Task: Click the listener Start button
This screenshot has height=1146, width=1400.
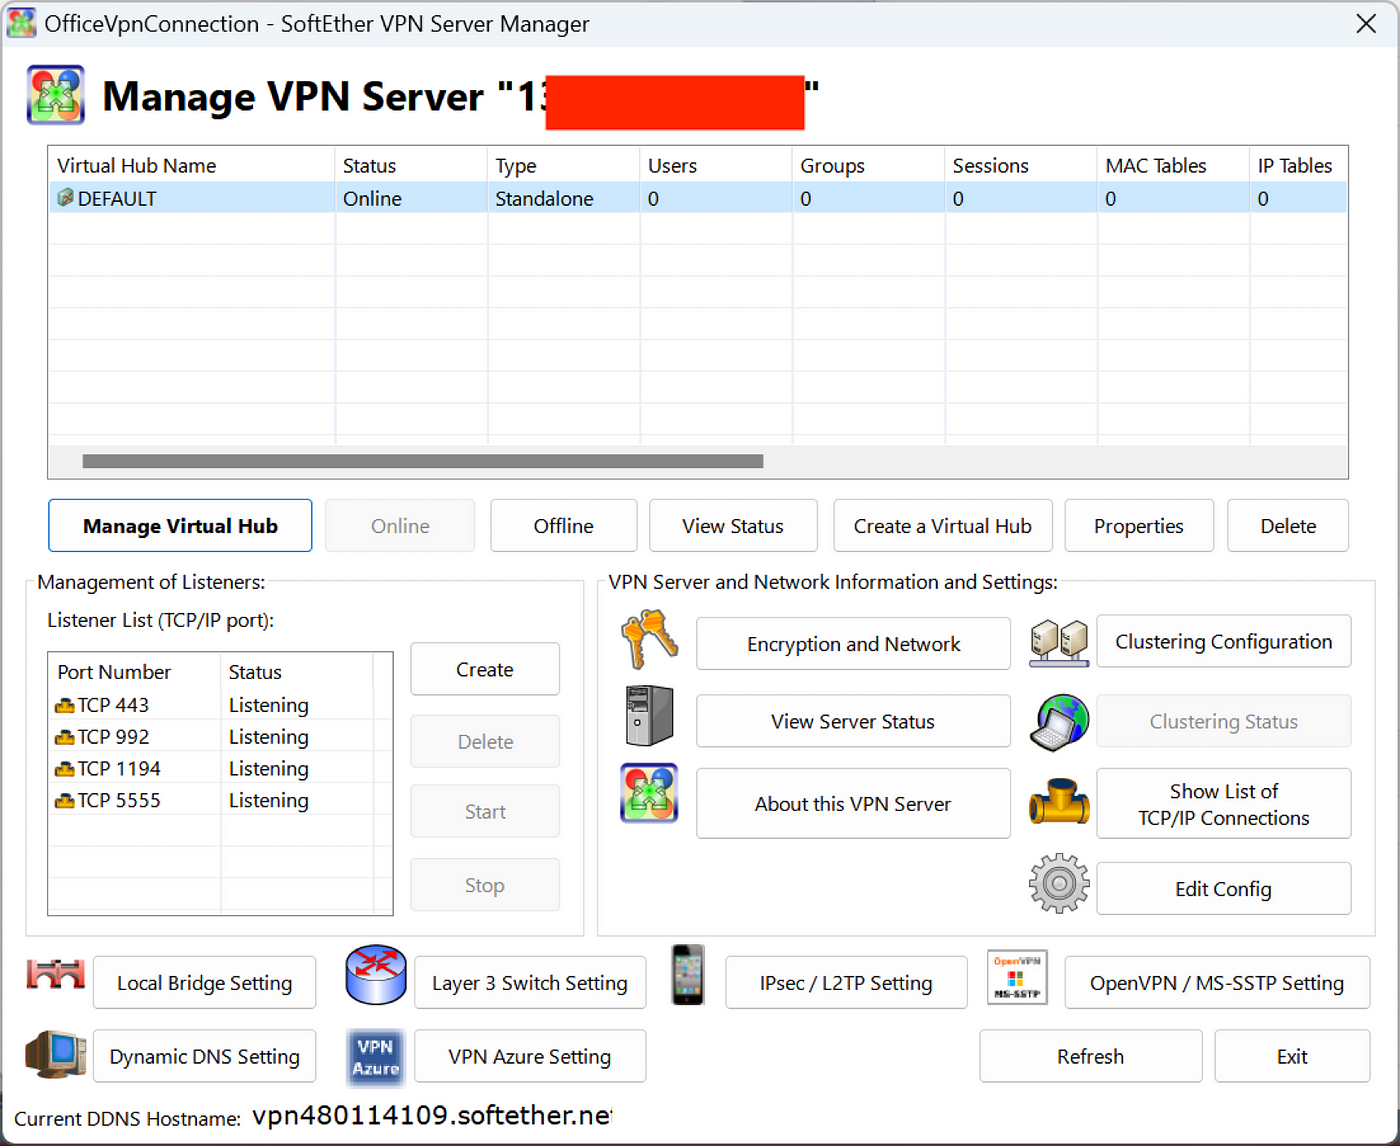Action: click(x=485, y=811)
